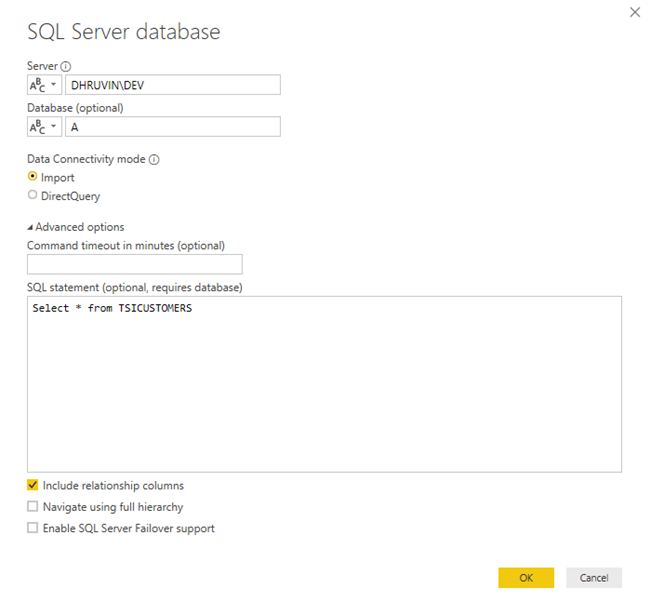
Task: Click the Database name input field
Action: coord(172,127)
